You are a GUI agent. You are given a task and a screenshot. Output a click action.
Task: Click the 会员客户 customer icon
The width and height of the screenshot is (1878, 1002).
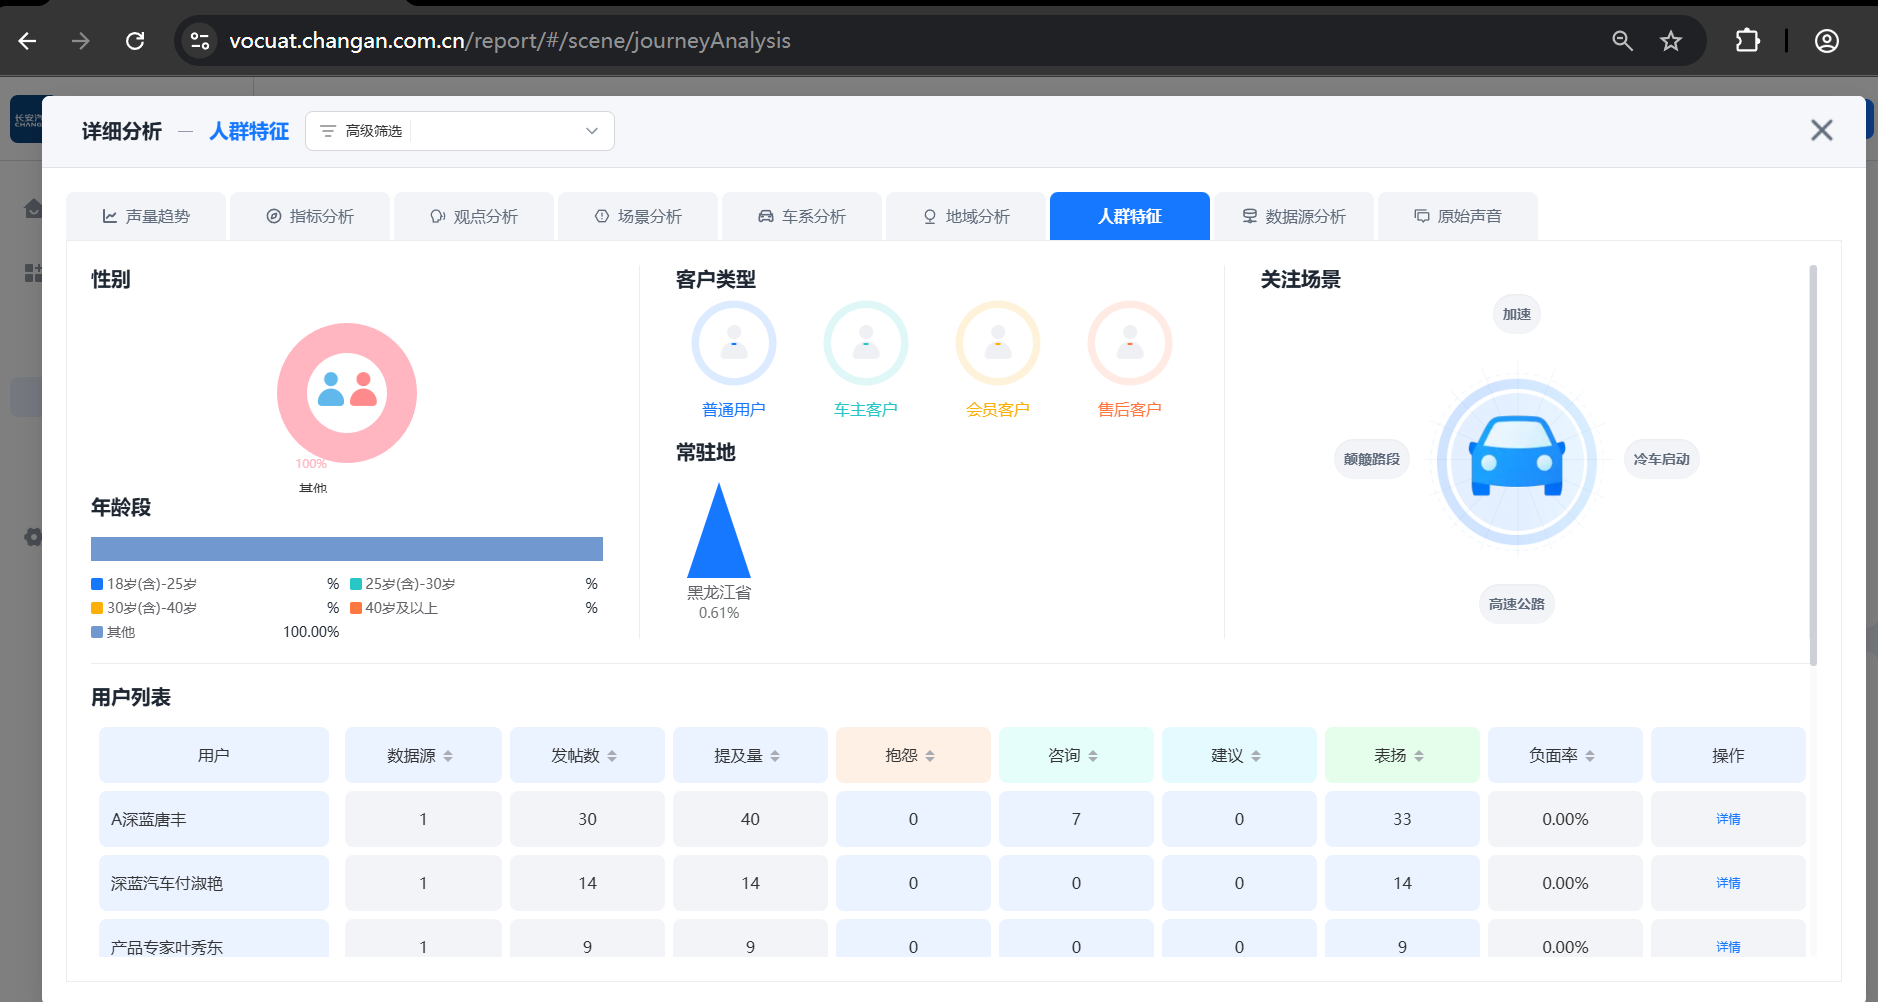tap(997, 344)
